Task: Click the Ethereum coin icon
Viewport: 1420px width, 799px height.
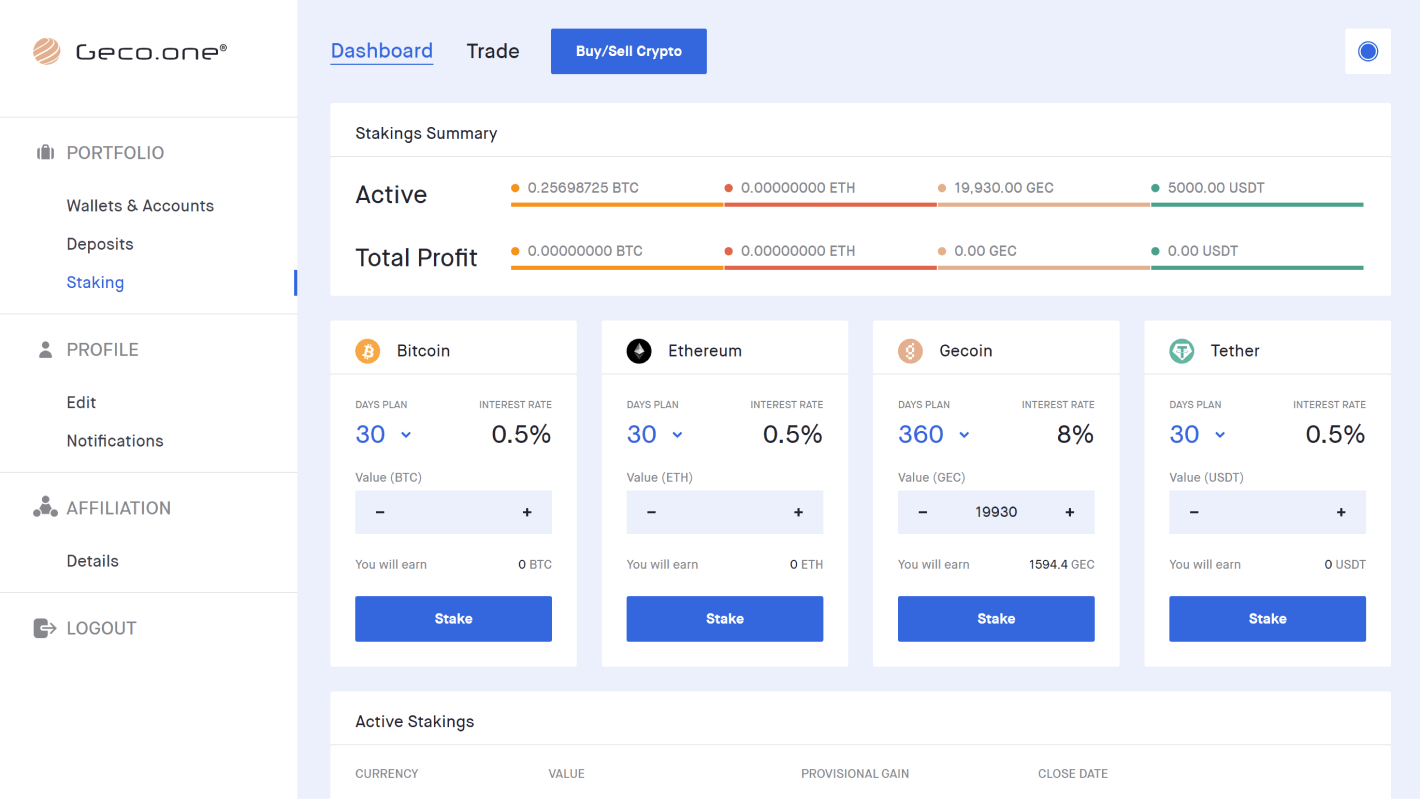Action: [x=639, y=351]
